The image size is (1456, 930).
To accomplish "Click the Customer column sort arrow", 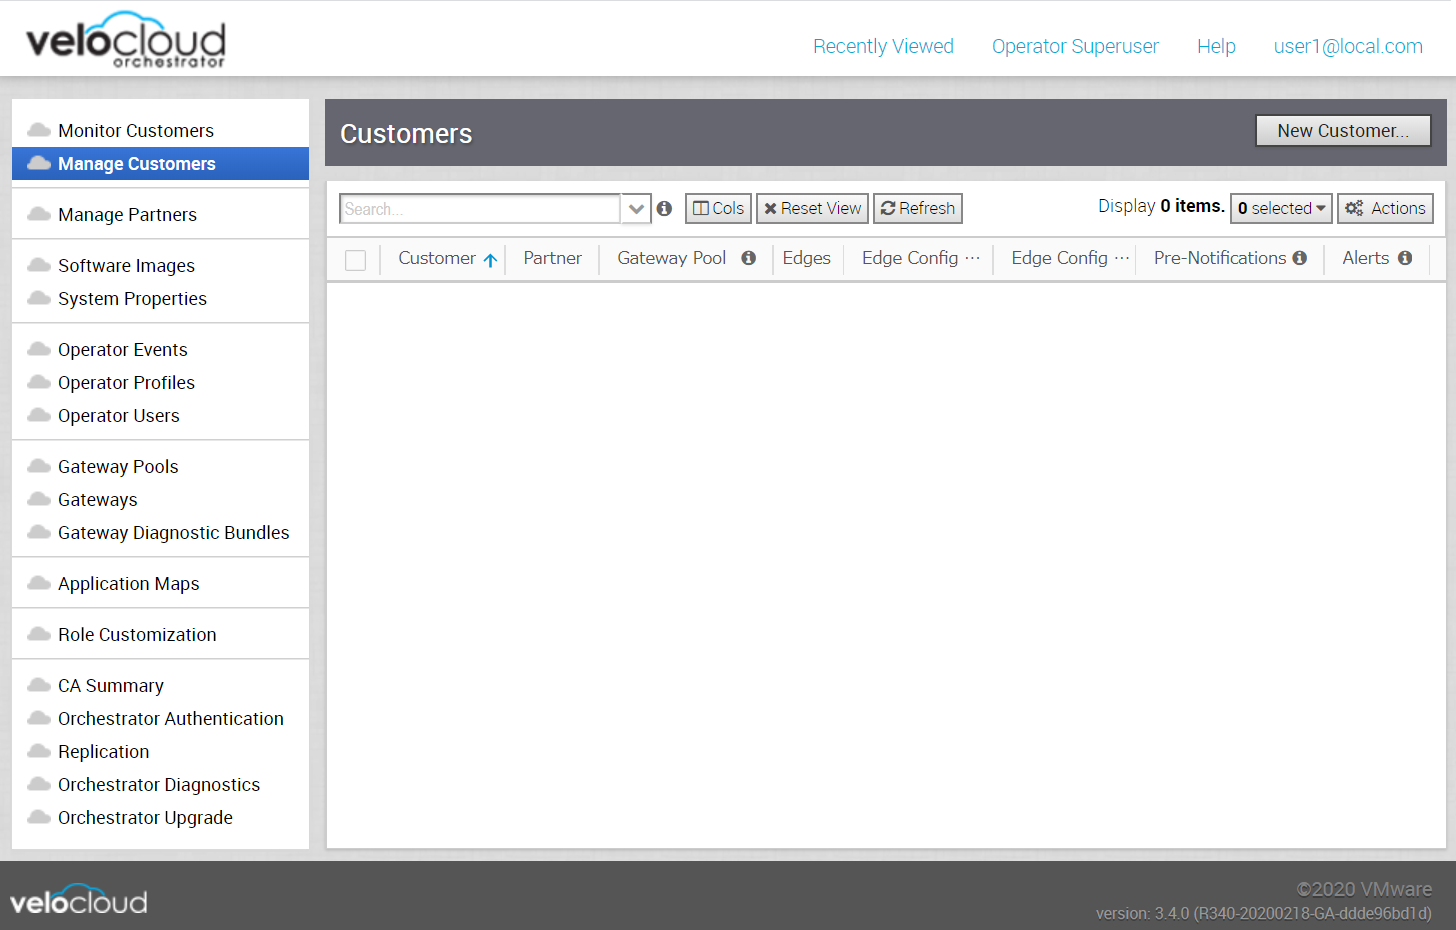I will pos(490,260).
